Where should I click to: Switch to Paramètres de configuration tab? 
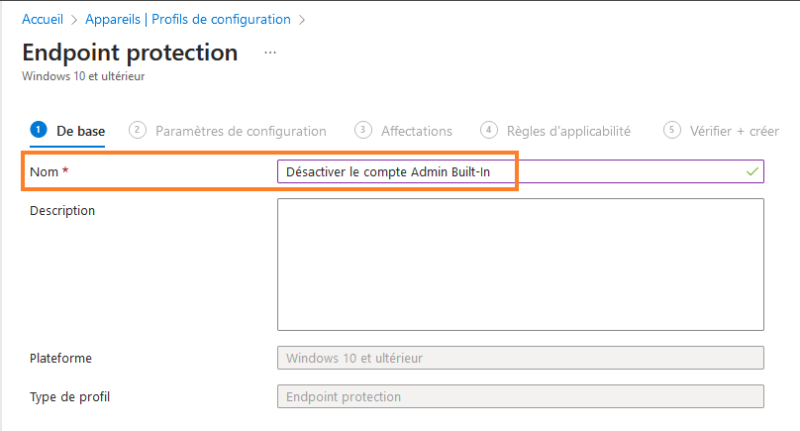[x=241, y=131]
